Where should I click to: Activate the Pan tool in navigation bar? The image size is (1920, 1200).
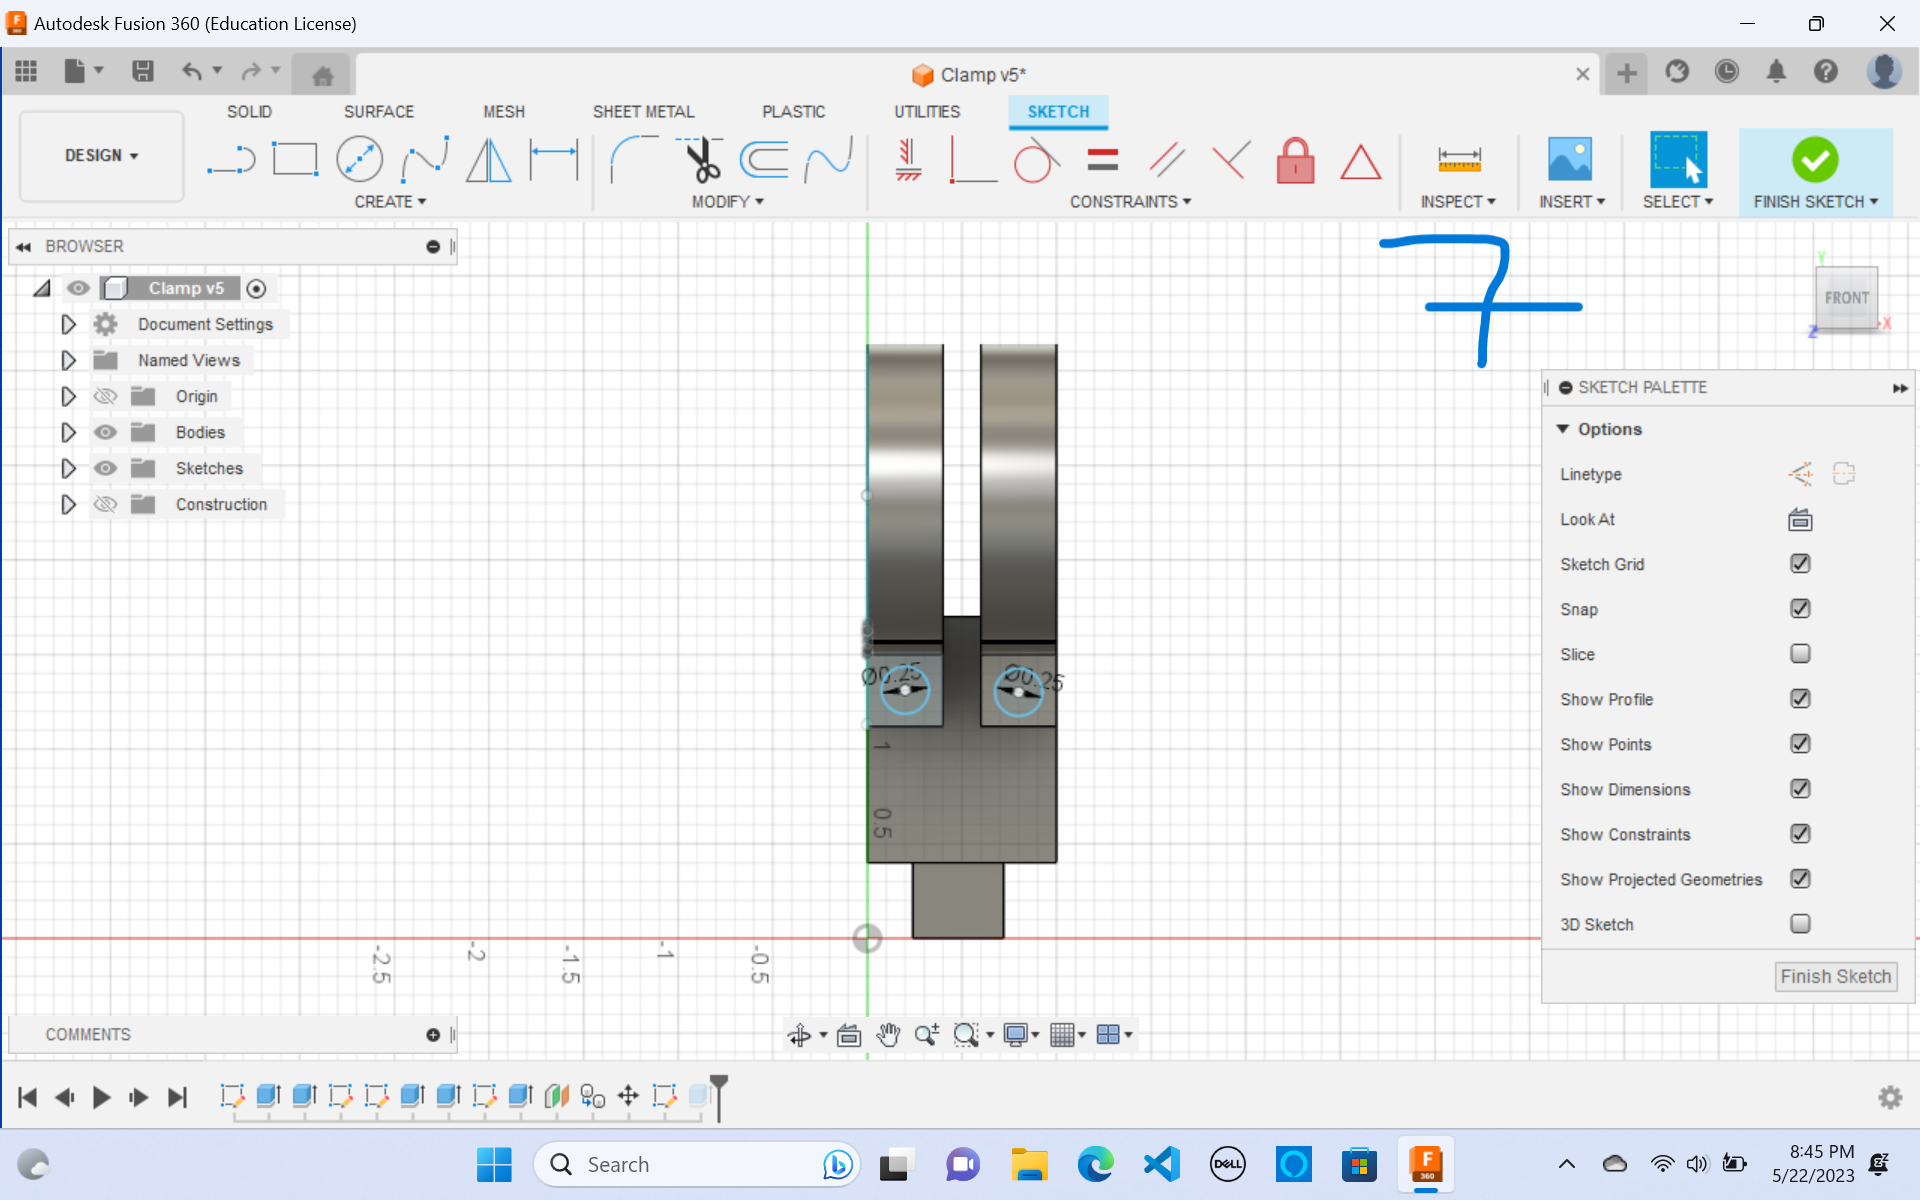[x=887, y=1035]
